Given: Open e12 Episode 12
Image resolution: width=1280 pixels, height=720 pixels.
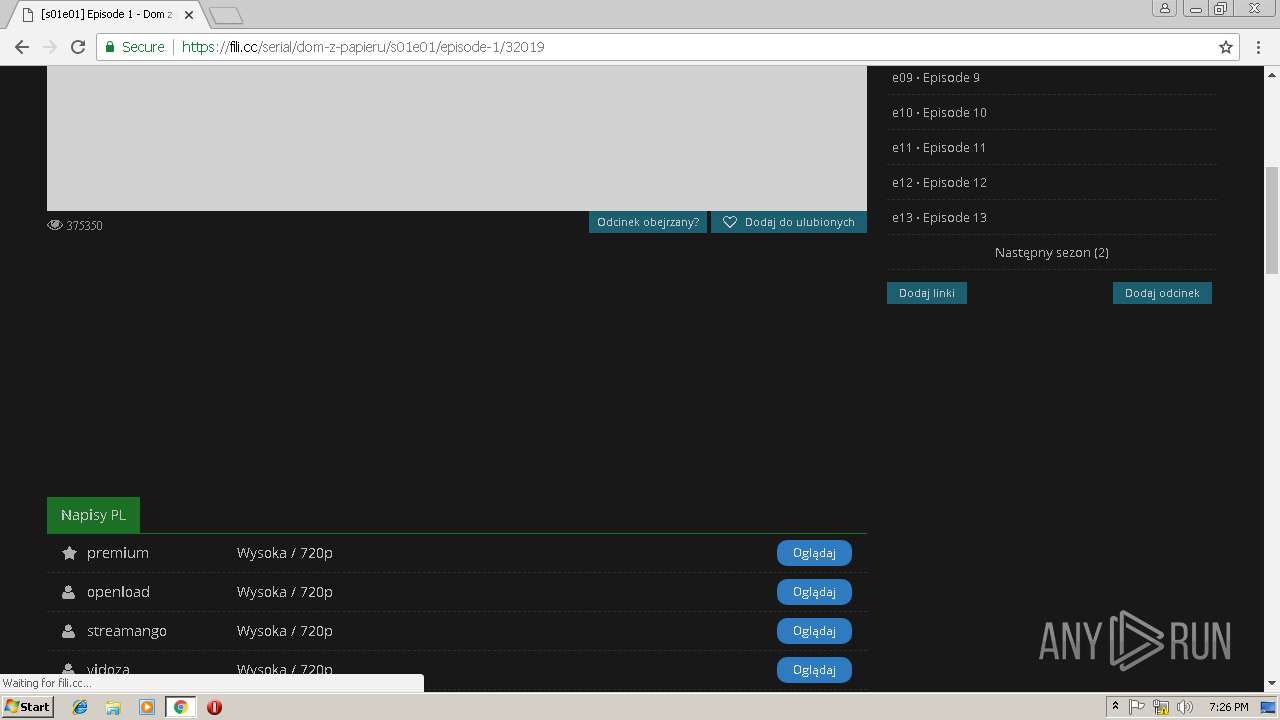Looking at the screenshot, I should pos(939,182).
